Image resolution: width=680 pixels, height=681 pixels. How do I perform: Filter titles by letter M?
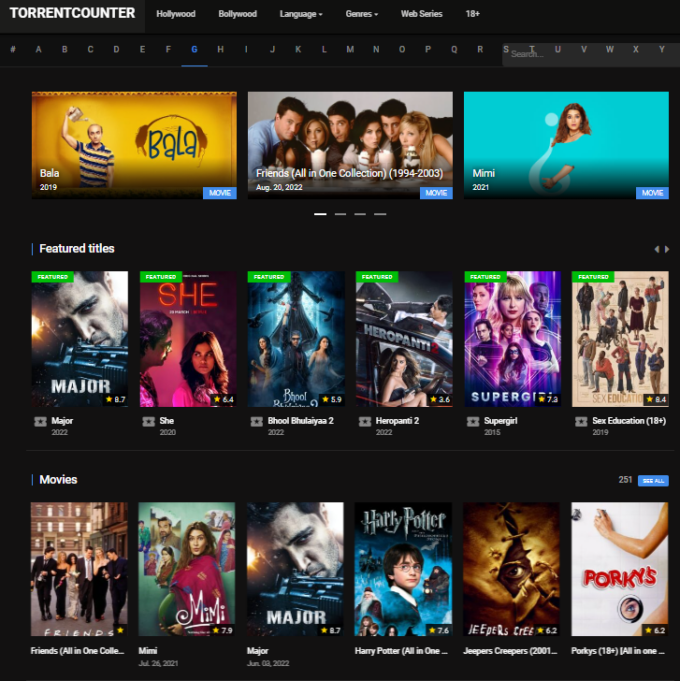click(350, 49)
